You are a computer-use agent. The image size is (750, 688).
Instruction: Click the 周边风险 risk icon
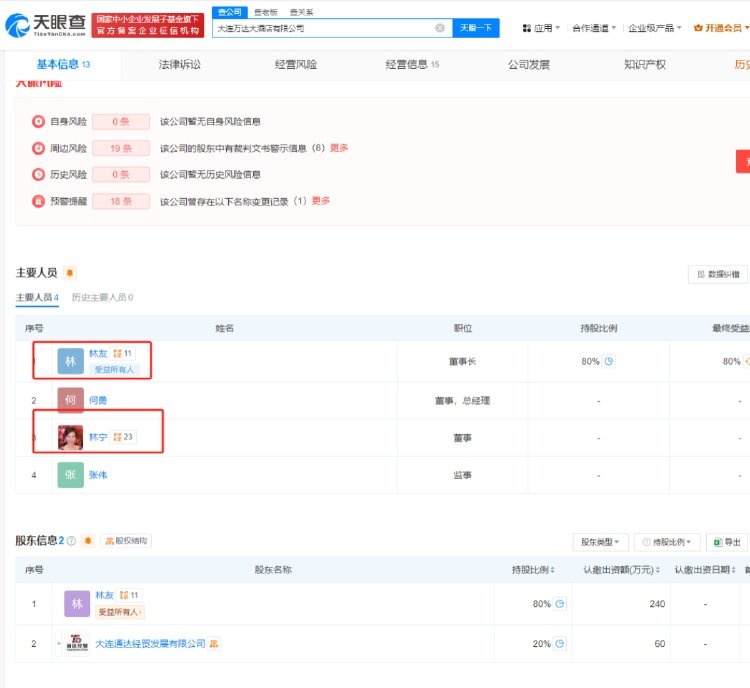pyautogui.click(x=38, y=148)
